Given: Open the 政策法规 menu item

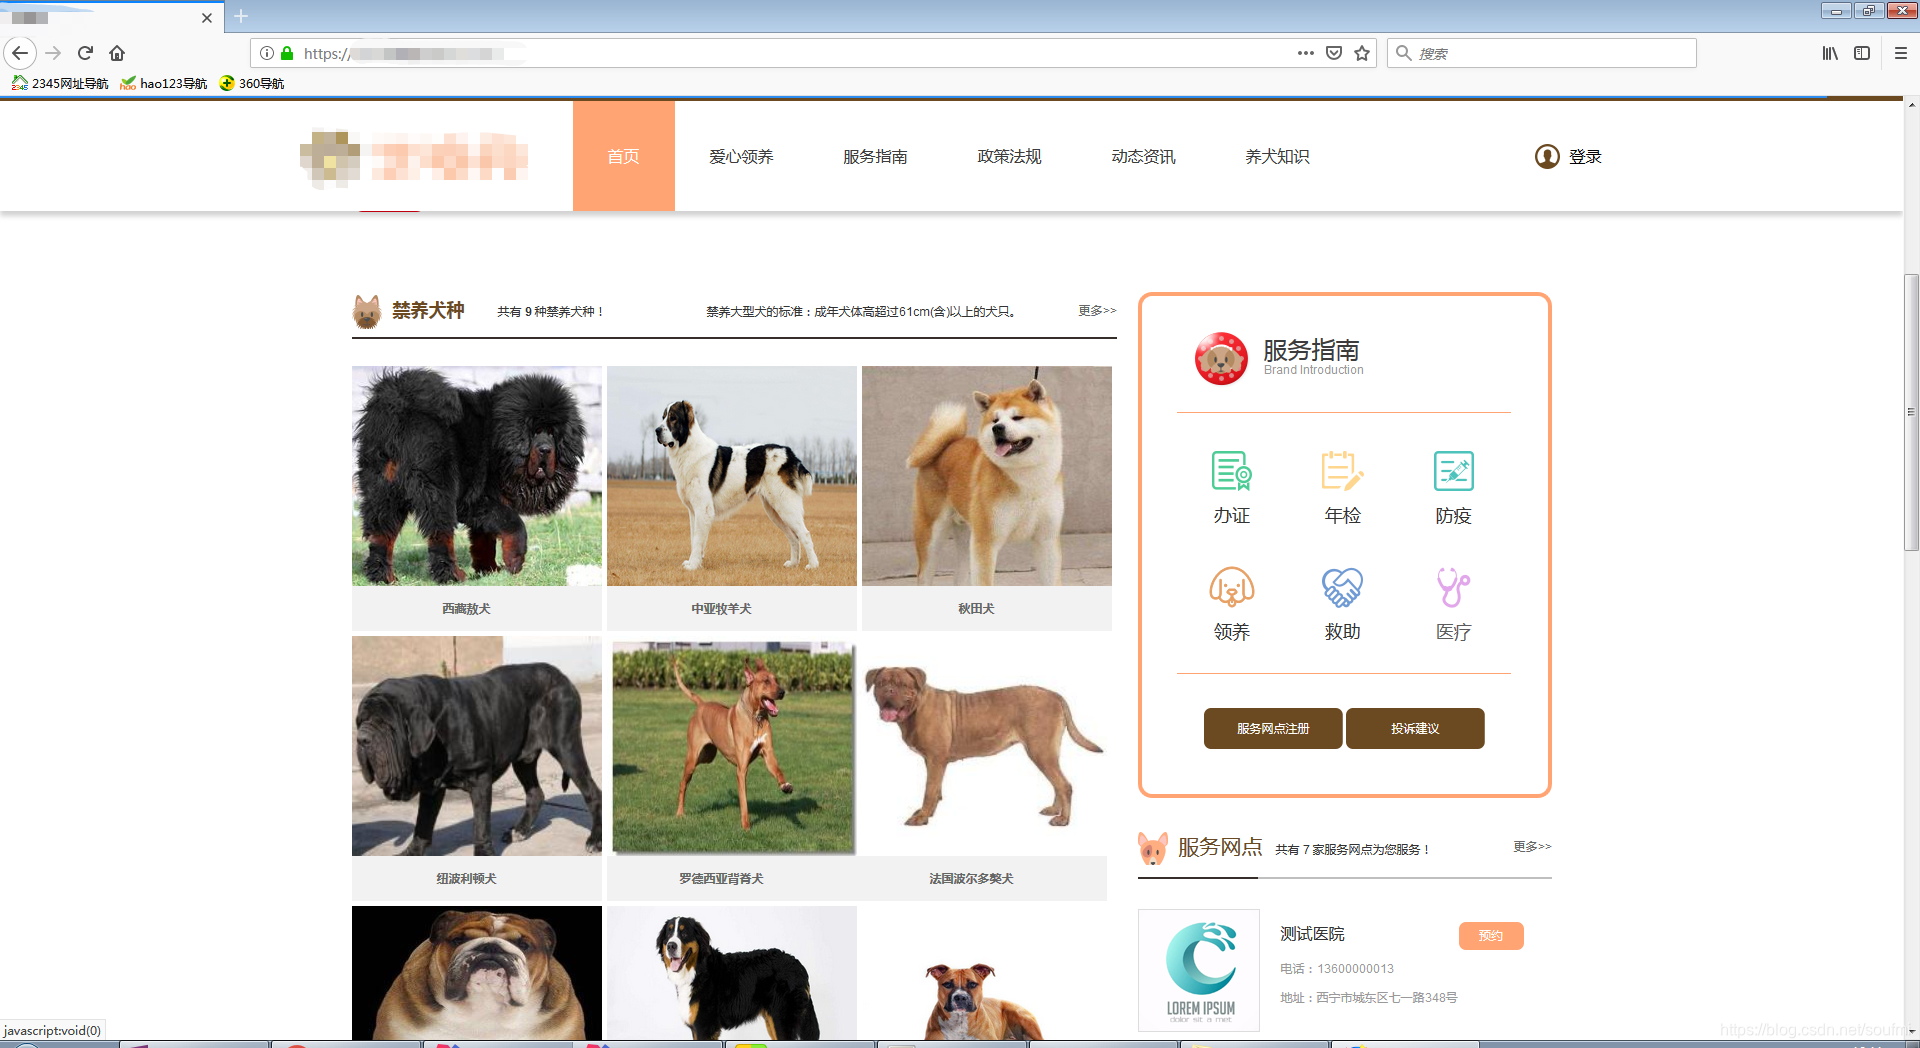Looking at the screenshot, I should click(1009, 156).
